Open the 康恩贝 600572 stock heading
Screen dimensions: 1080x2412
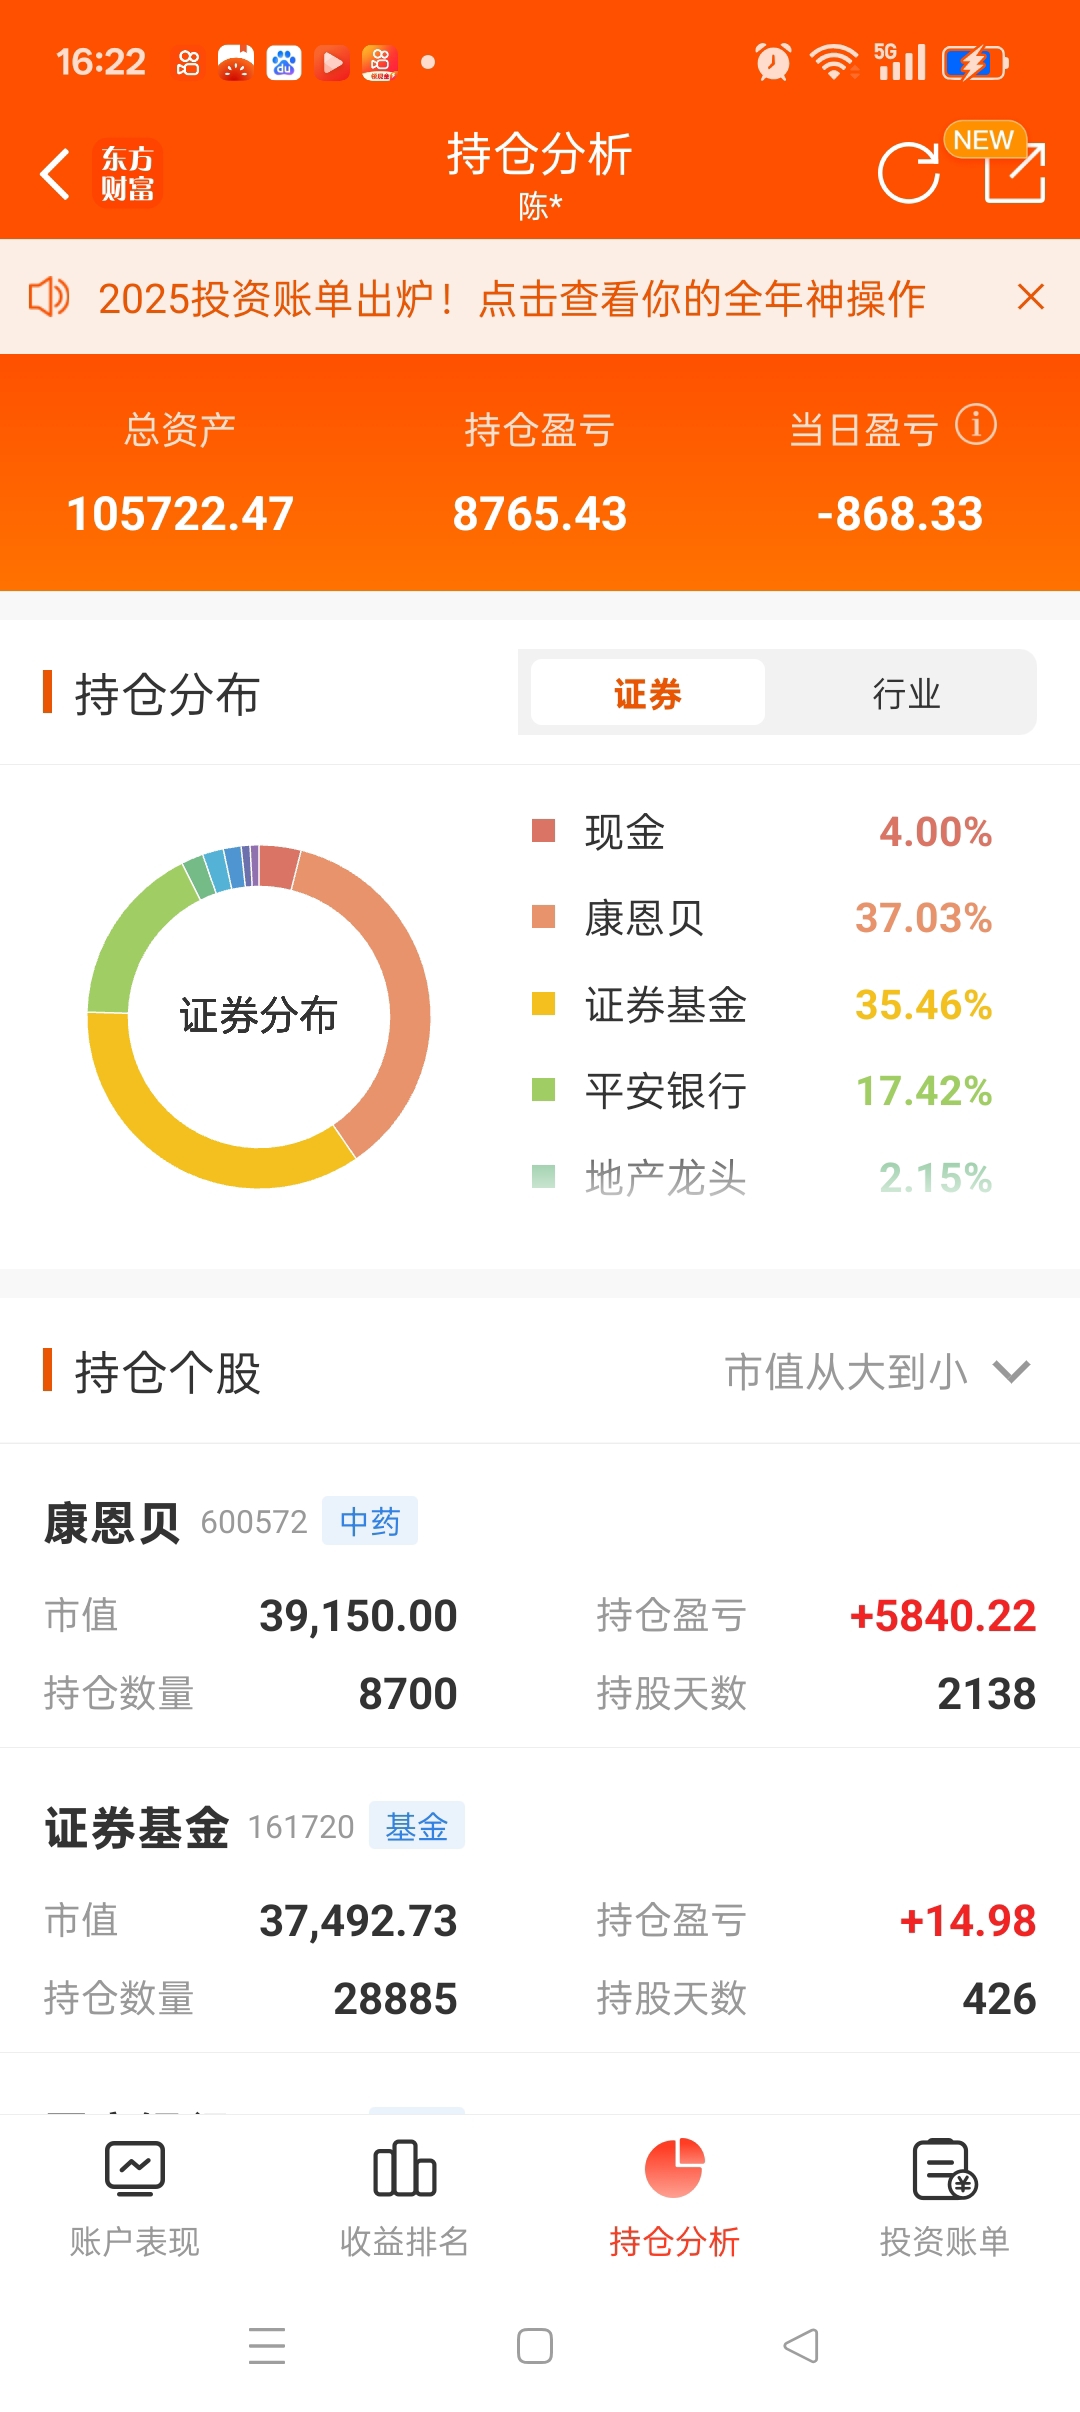[176, 1522]
